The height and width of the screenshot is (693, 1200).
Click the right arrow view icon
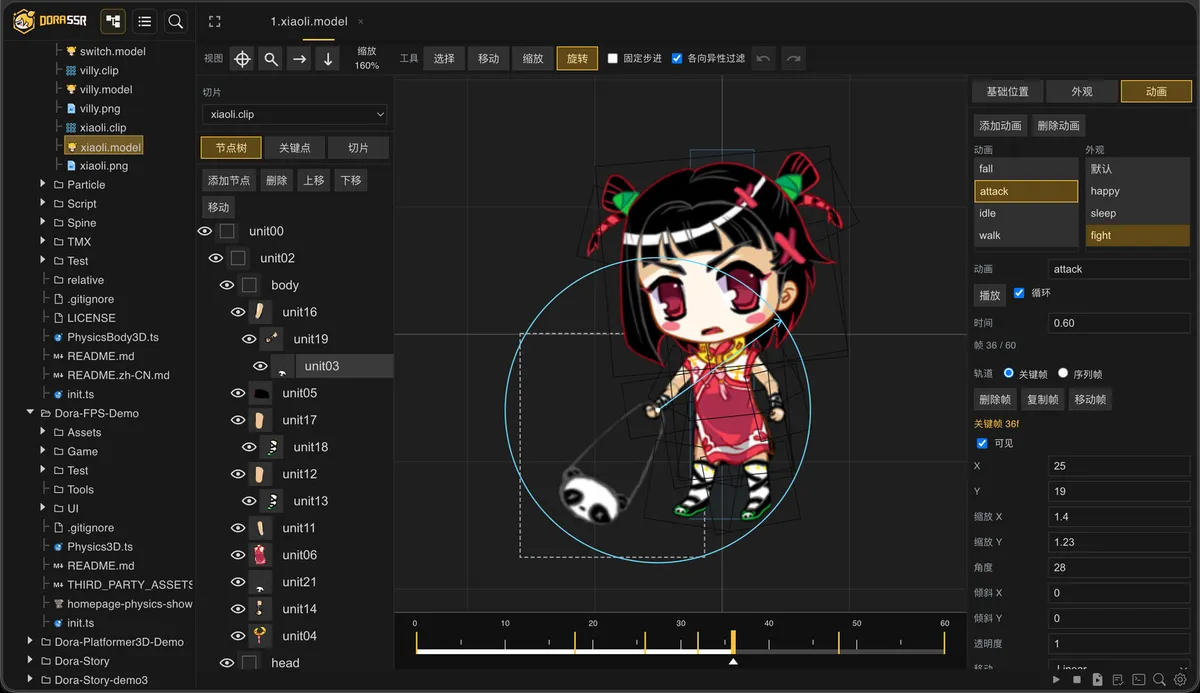coord(299,59)
